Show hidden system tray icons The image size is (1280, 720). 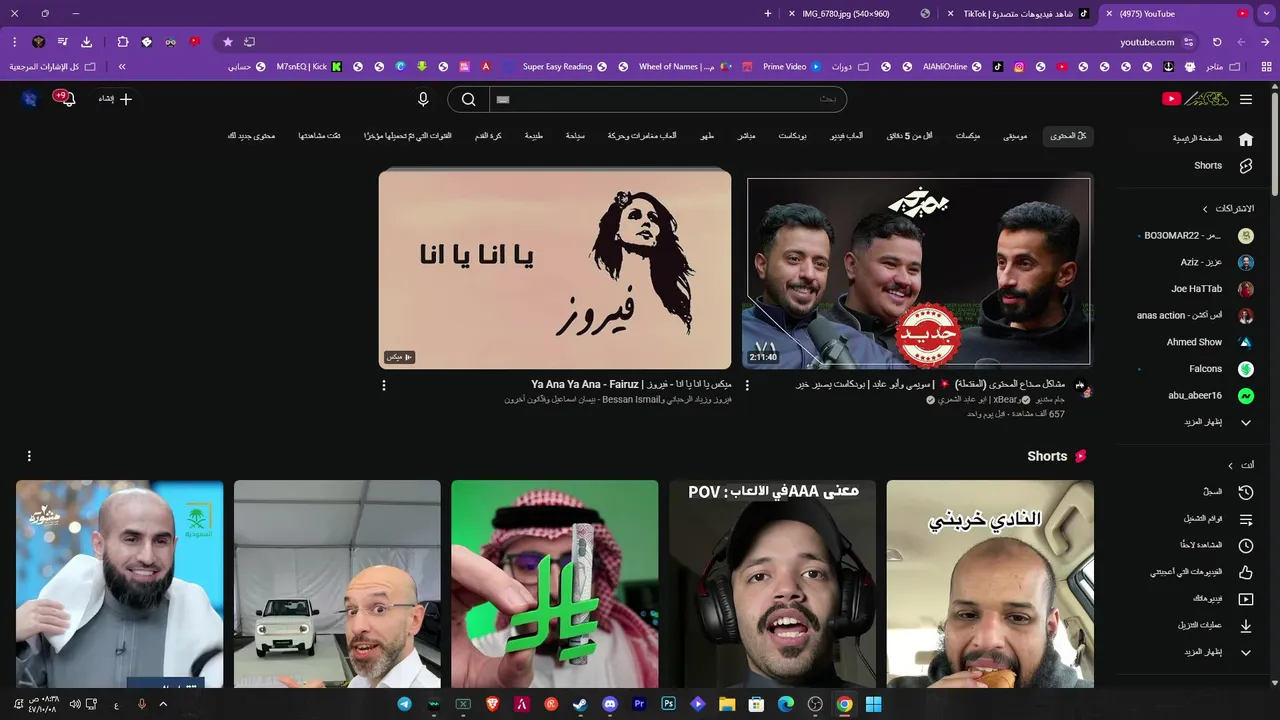(163, 704)
